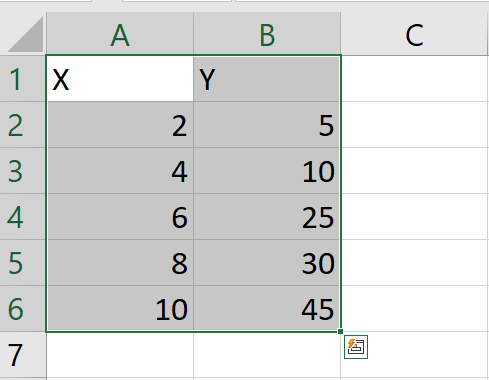
Task: Select column B header
Action: coord(267,34)
